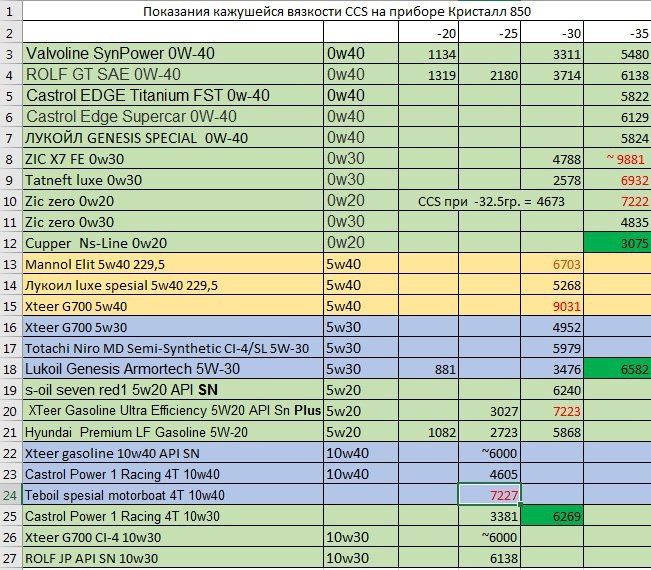Viewport: 651px width, 570px height.
Task: Select the 4952 value for Xteer G700 5w30
Action: tap(552, 327)
